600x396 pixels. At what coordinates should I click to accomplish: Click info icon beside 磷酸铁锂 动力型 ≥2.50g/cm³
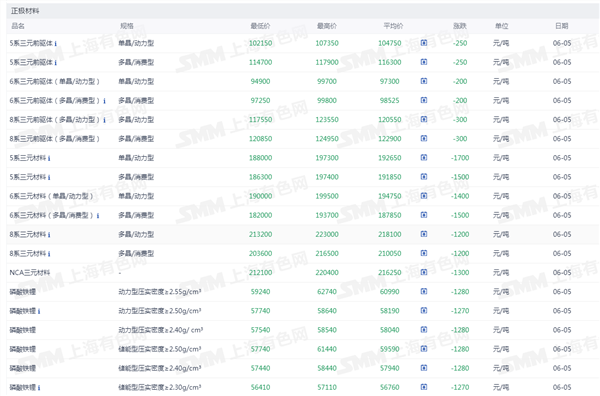click(x=39, y=311)
